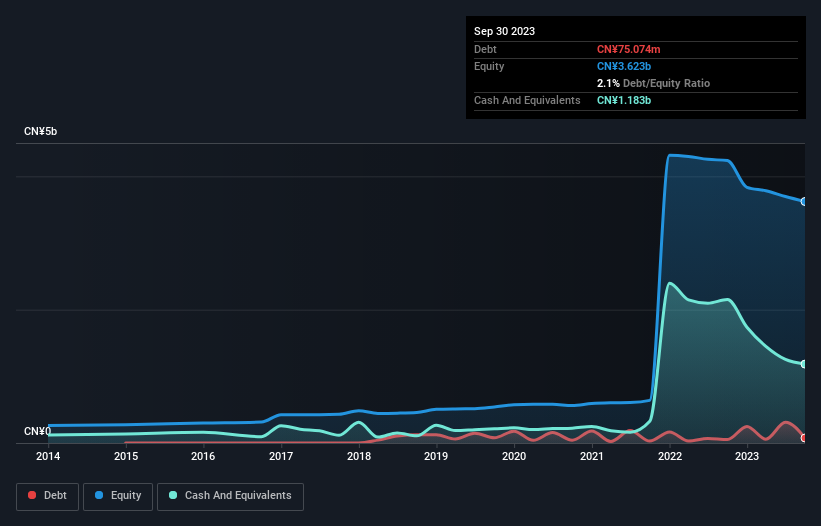Click the CN¥0 y-axis label
The width and height of the screenshot is (821, 526).
[38, 431]
